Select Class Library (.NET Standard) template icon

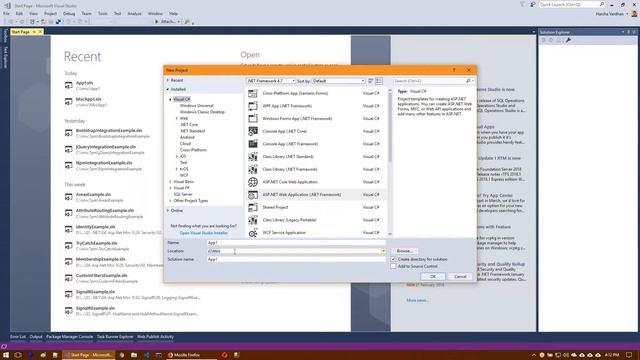pos(253,157)
